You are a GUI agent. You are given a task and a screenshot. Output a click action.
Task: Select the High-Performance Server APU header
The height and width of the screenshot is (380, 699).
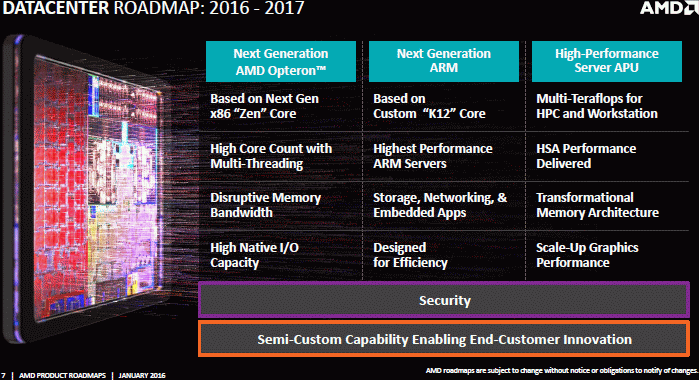tap(607, 62)
